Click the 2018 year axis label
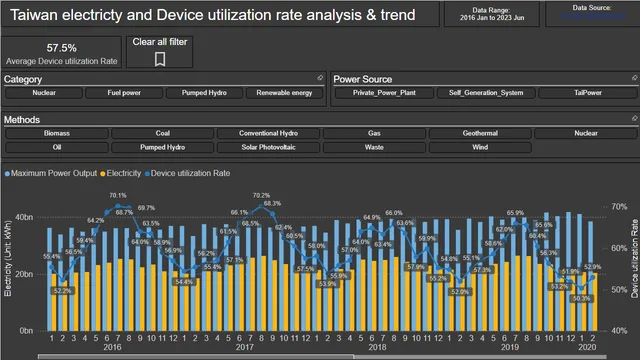 pyautogui.click(x=377, y=347)
